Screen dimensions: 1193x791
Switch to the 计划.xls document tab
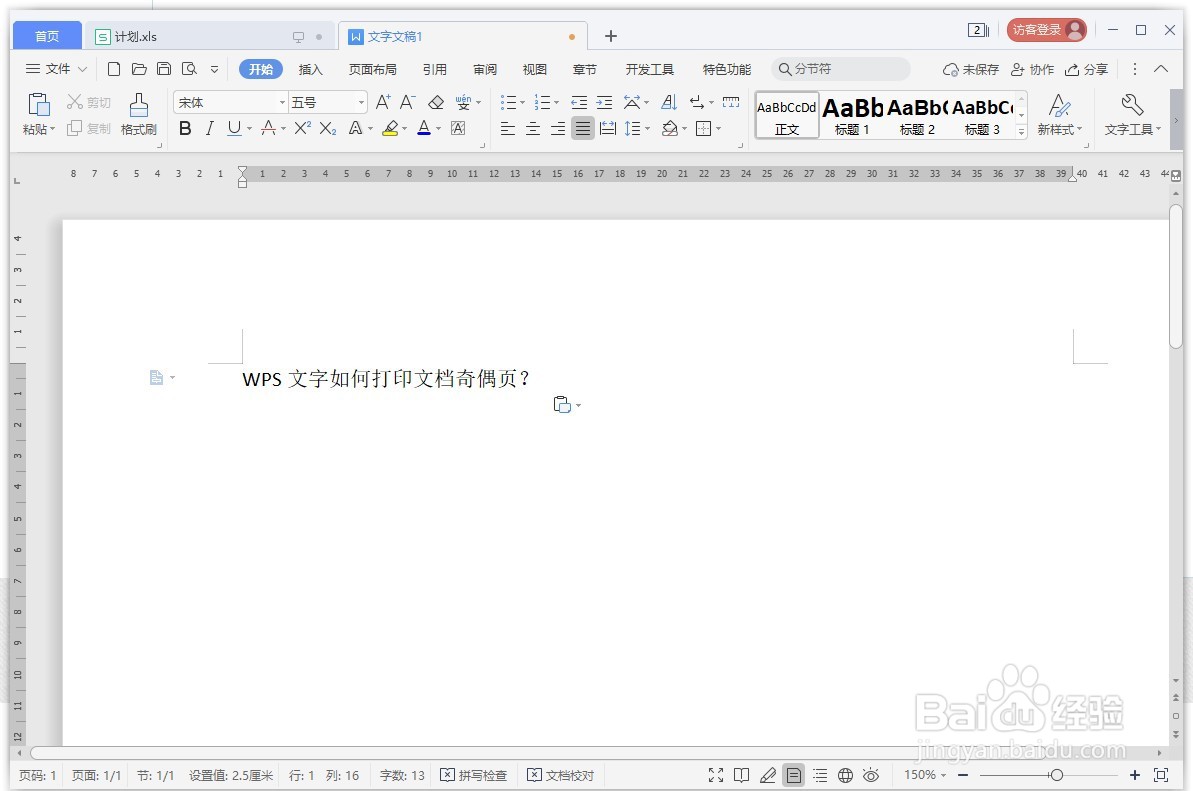(208, 37)
